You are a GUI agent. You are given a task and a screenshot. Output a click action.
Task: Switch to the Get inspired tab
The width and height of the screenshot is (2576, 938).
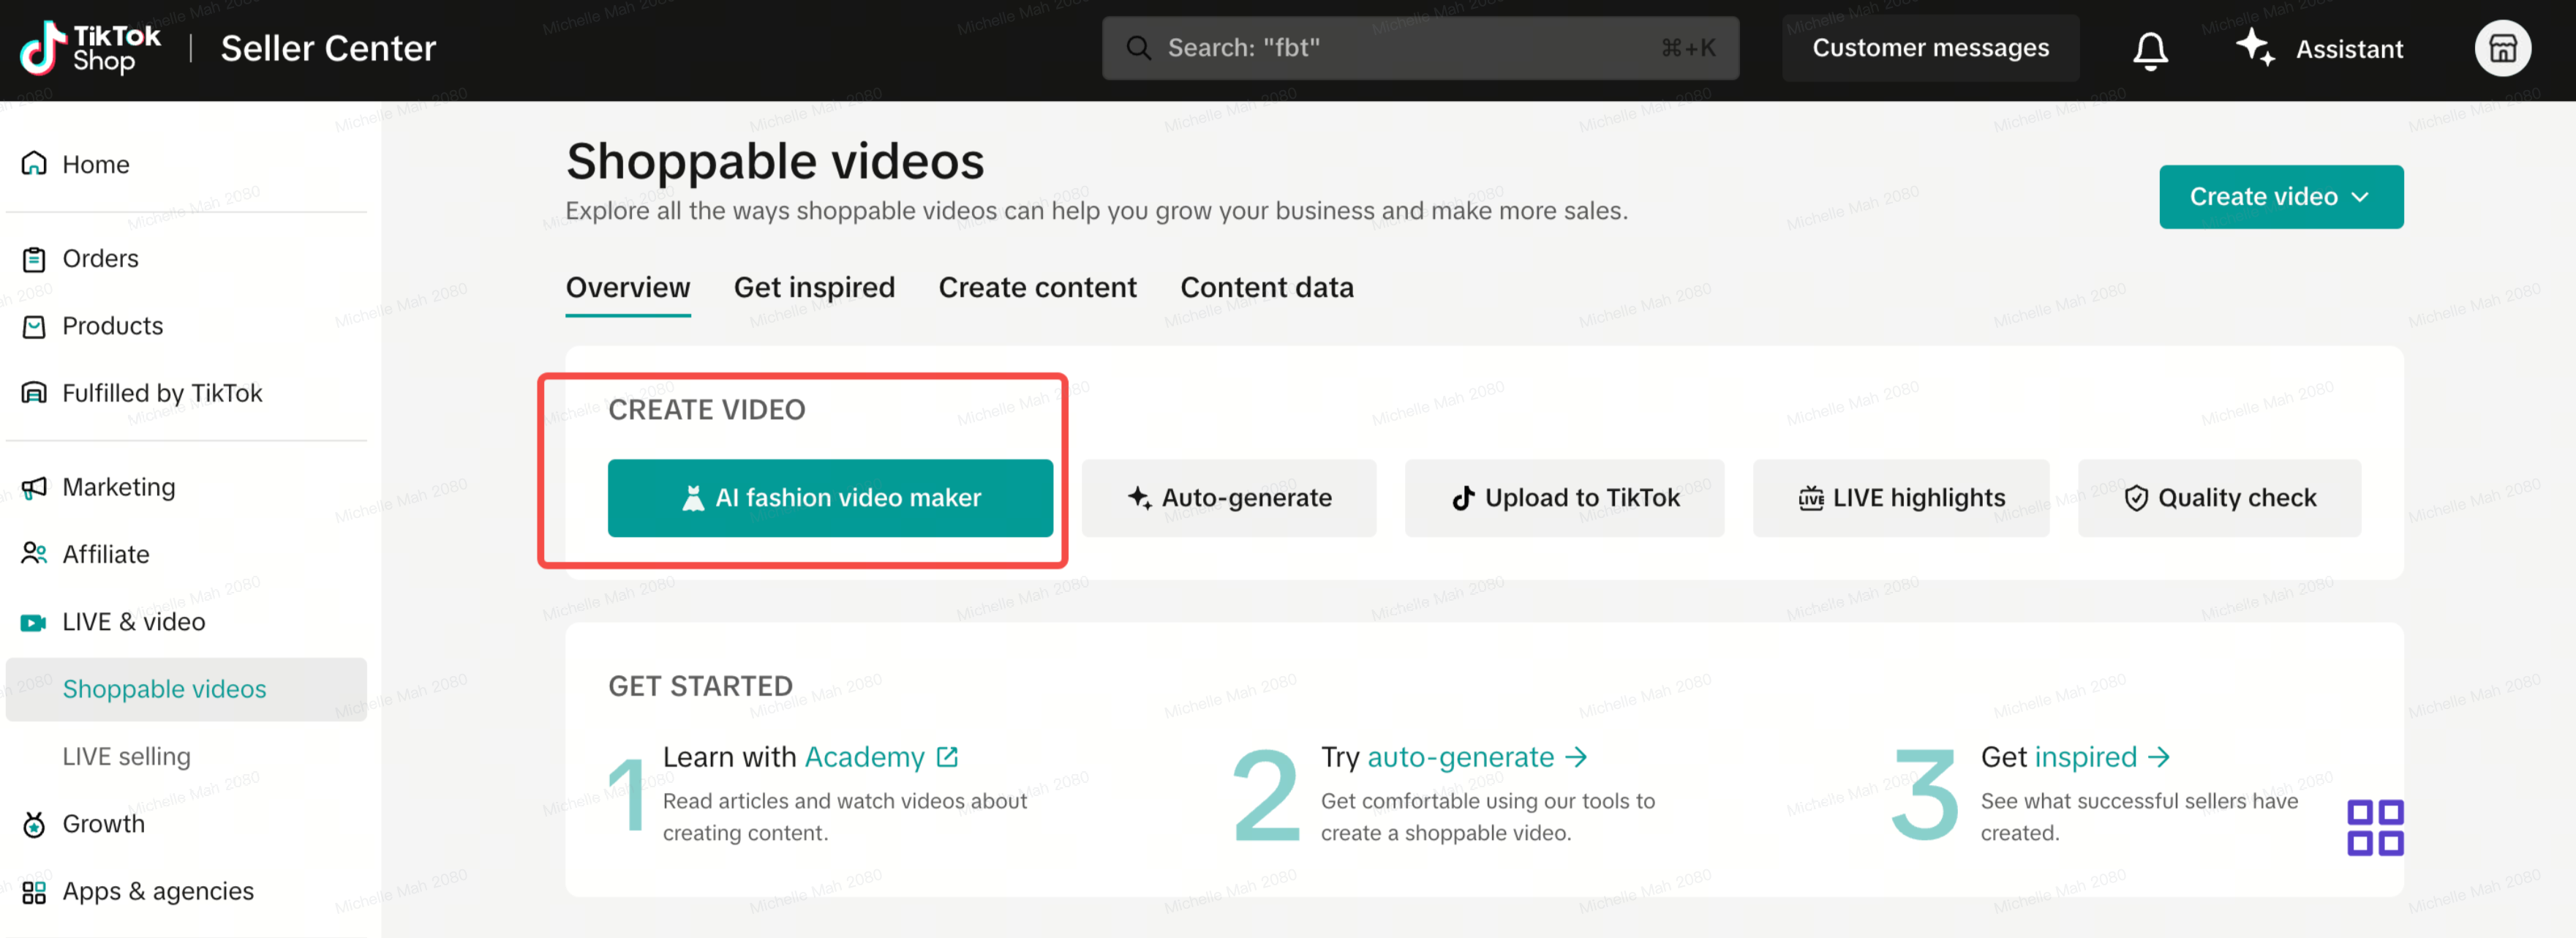click(814, 288)
